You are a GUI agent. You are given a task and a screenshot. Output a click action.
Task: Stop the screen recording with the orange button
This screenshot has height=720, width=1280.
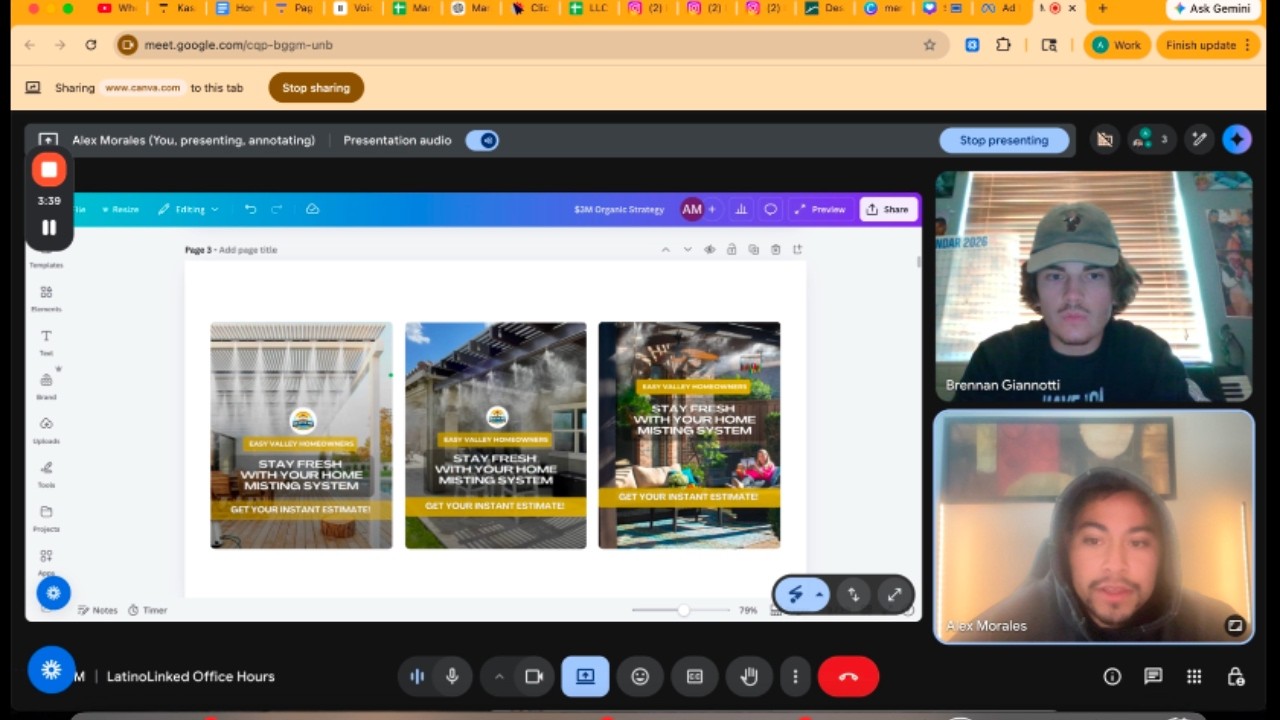point(48,170)
